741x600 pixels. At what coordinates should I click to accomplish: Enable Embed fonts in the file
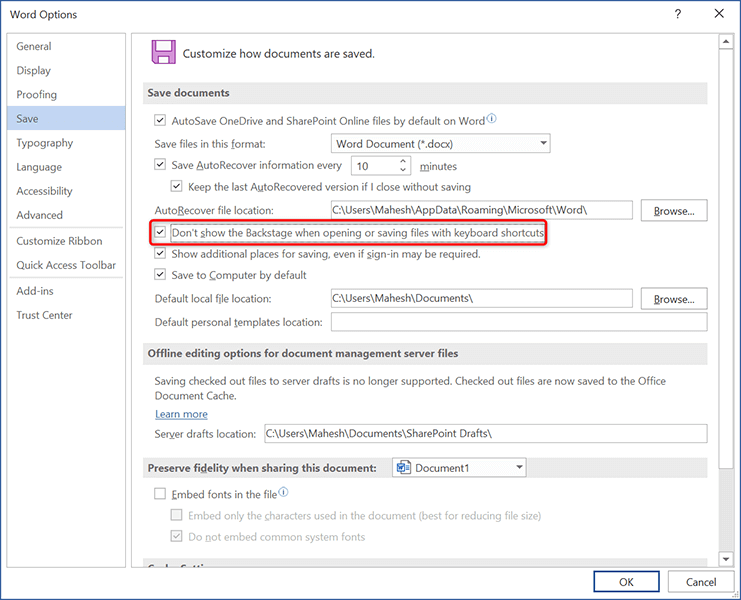160,493
